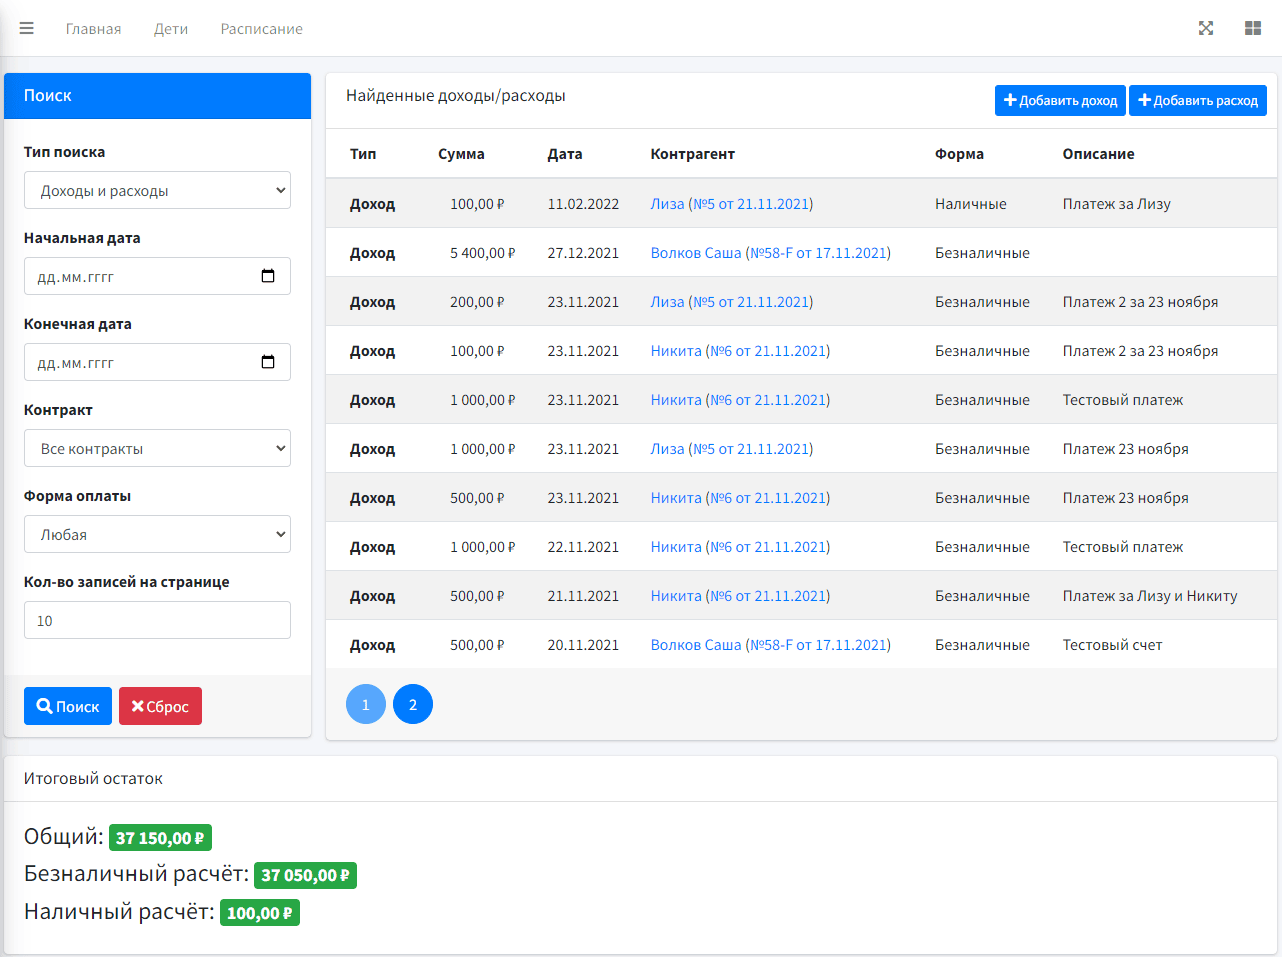Open the Контракт dropdown
The height and width of the screenshot is (957, 1282).
pyautogui.click(x=157, y=448)
